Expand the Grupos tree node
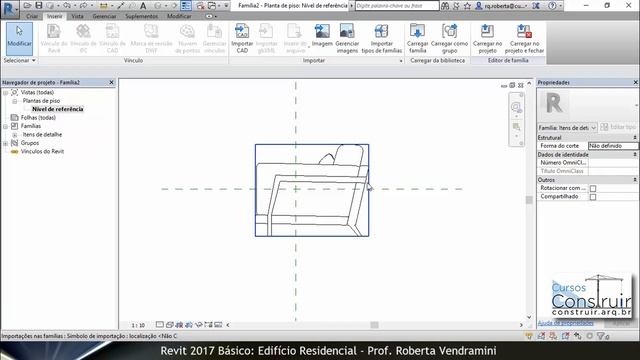The height and width of the screenshot is (360, 640). click(6, 143)
